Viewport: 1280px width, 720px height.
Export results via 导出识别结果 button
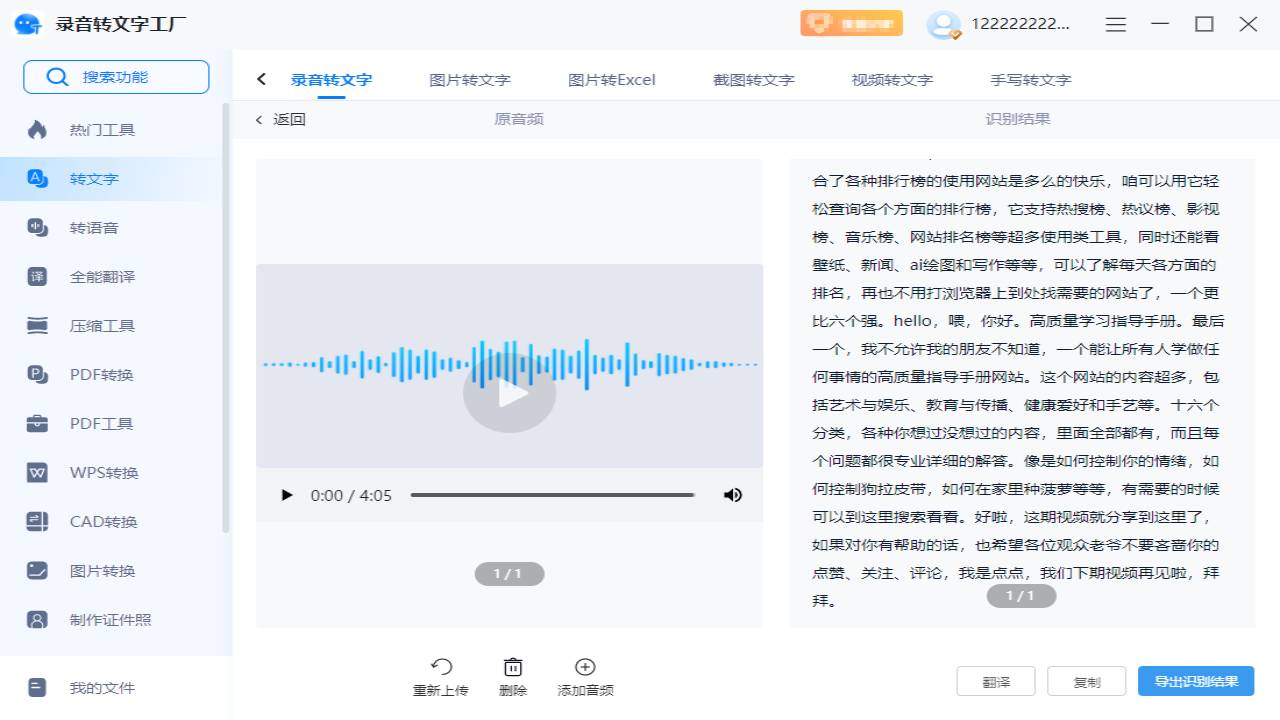[x=1196, y=681]
